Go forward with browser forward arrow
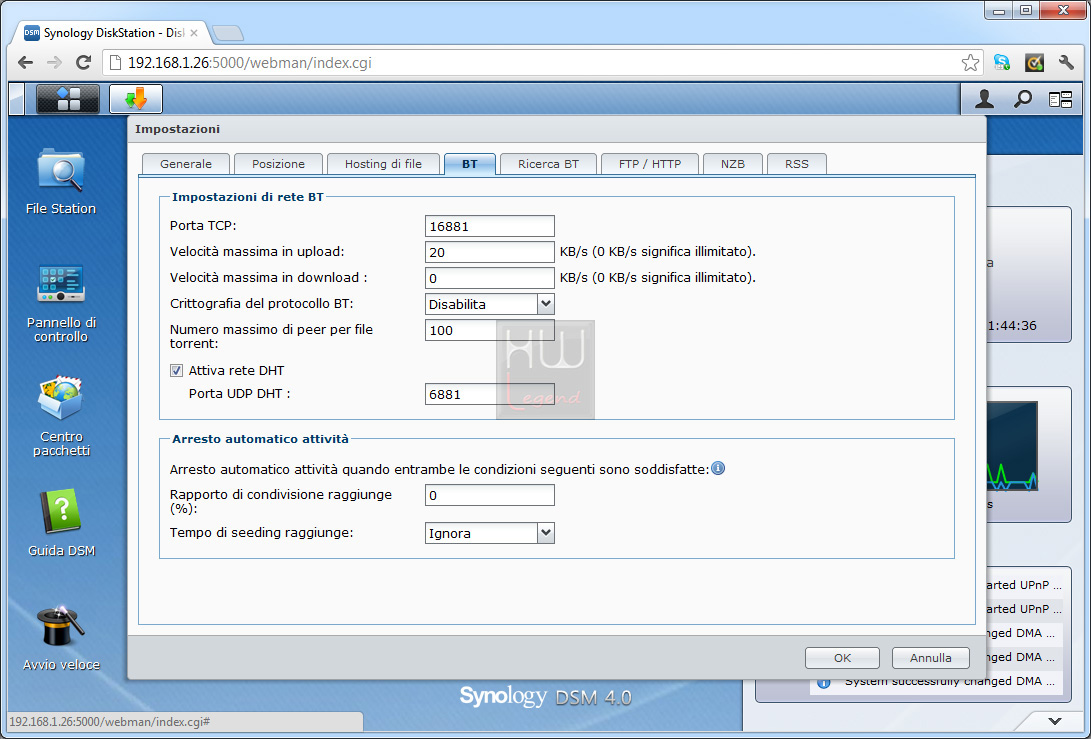1091x739 pixels. (x=54, y=63)
